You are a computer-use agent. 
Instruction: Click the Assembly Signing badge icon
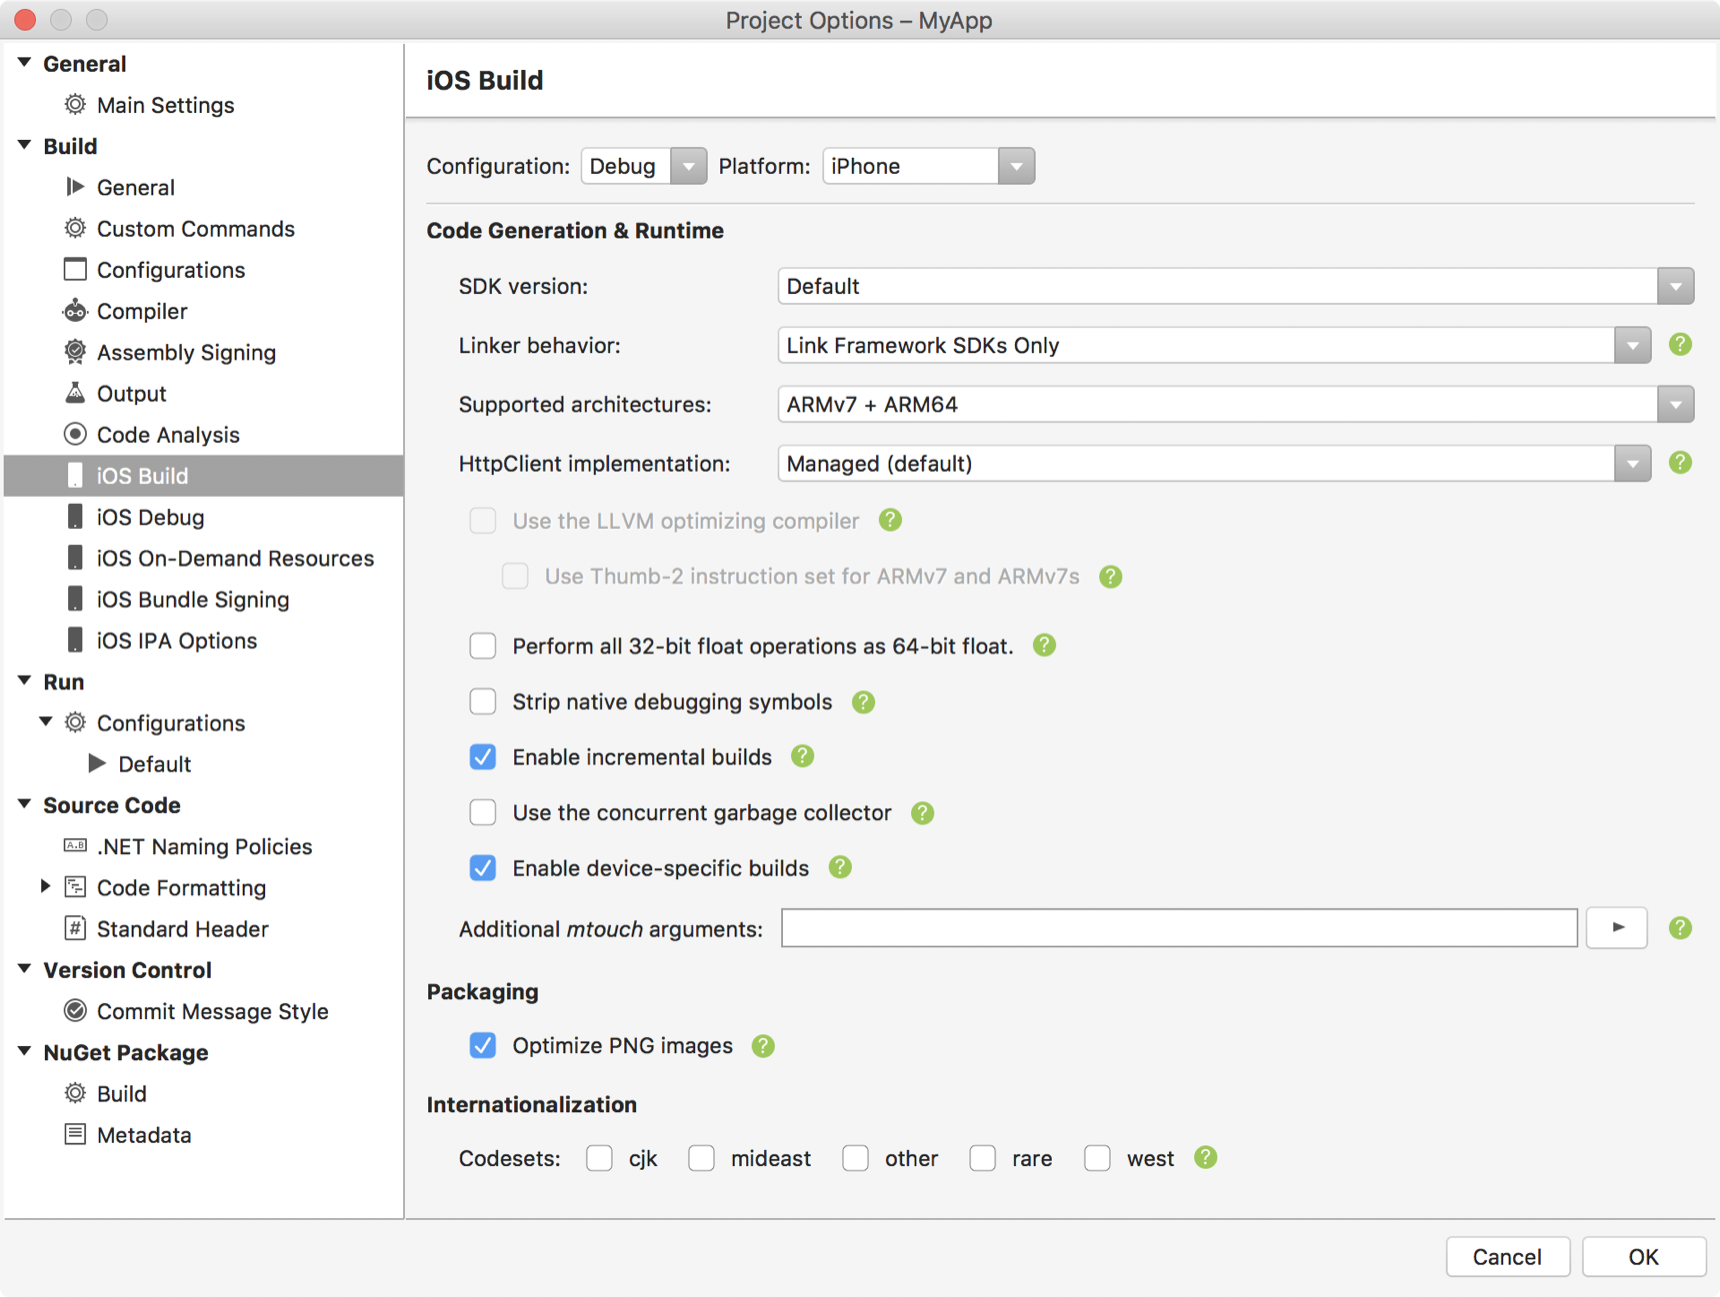coord(75,352)
